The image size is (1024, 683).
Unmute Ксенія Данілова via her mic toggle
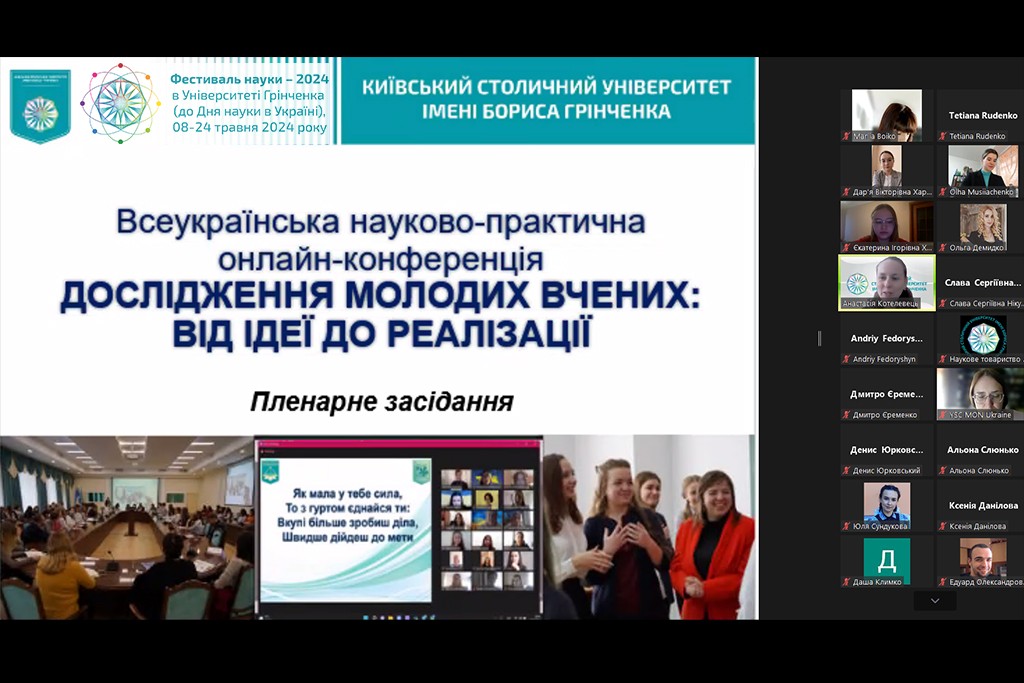point(941,525)
